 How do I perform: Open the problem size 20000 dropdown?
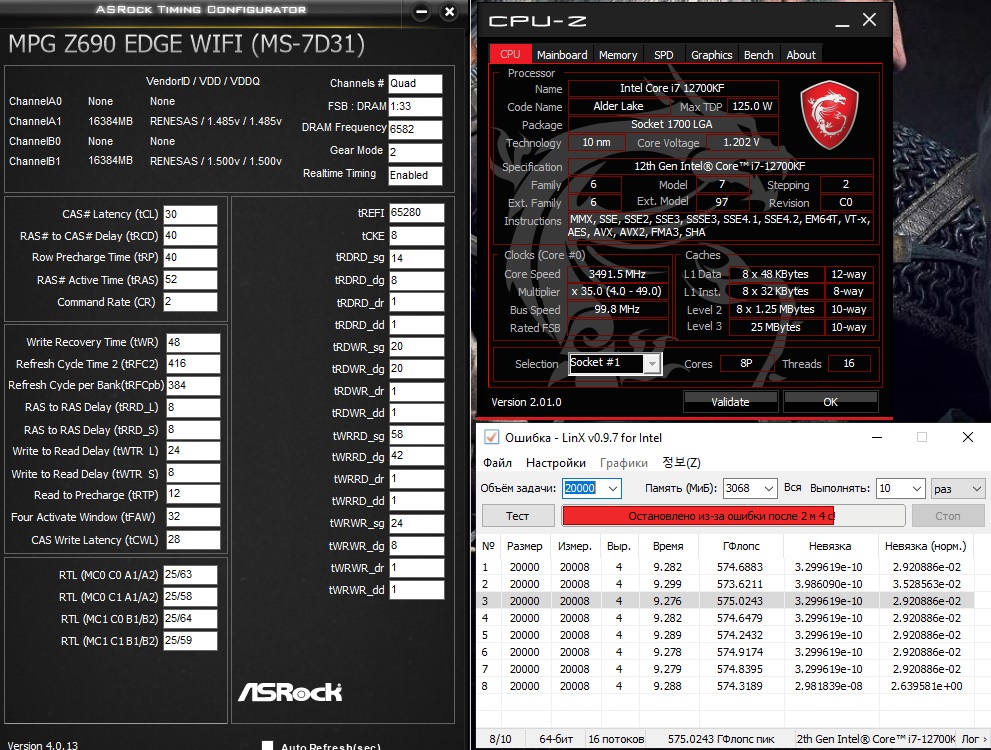pos(612,488)
